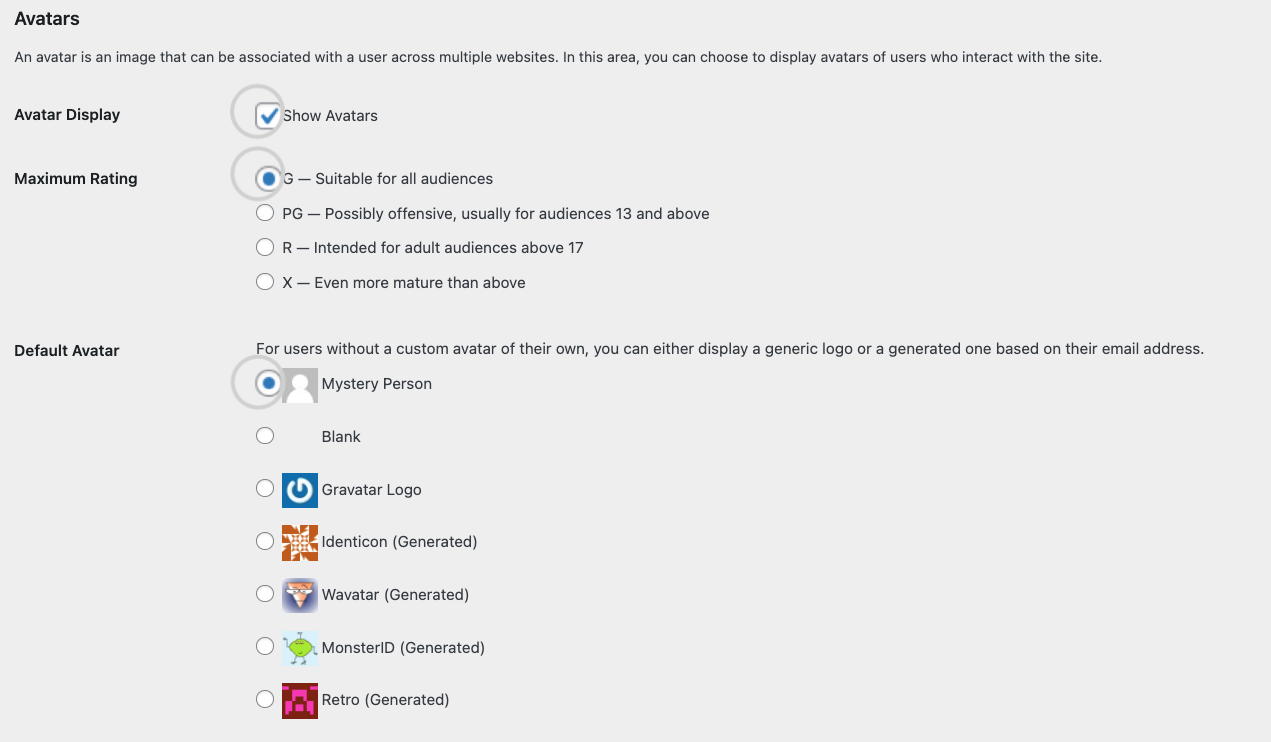
Task: Uncheck the Show Avatars checkbox
Action: coord(266,116)
